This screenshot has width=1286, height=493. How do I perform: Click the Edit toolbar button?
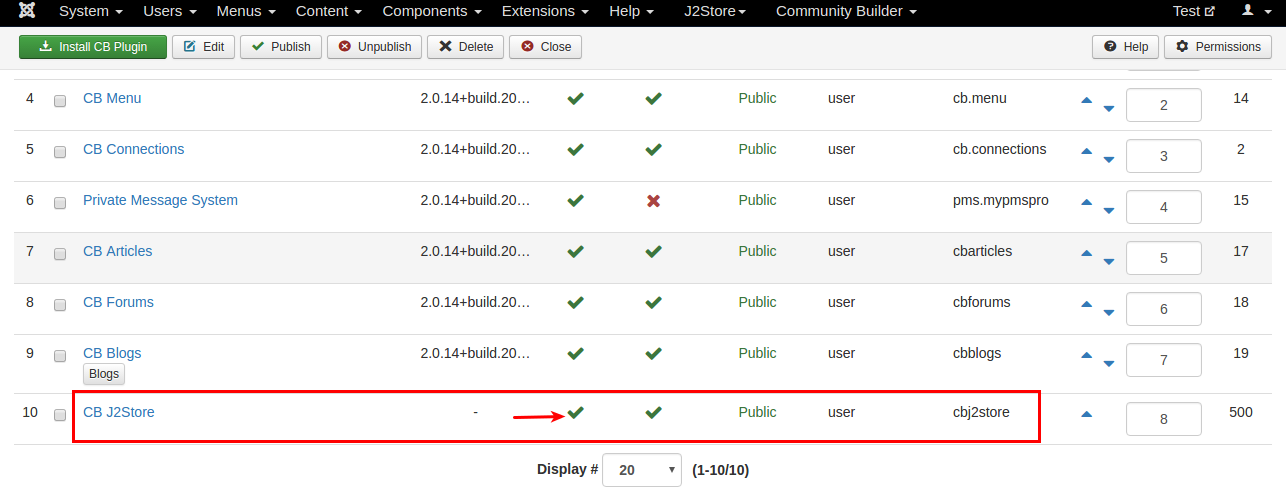point(204,47)
